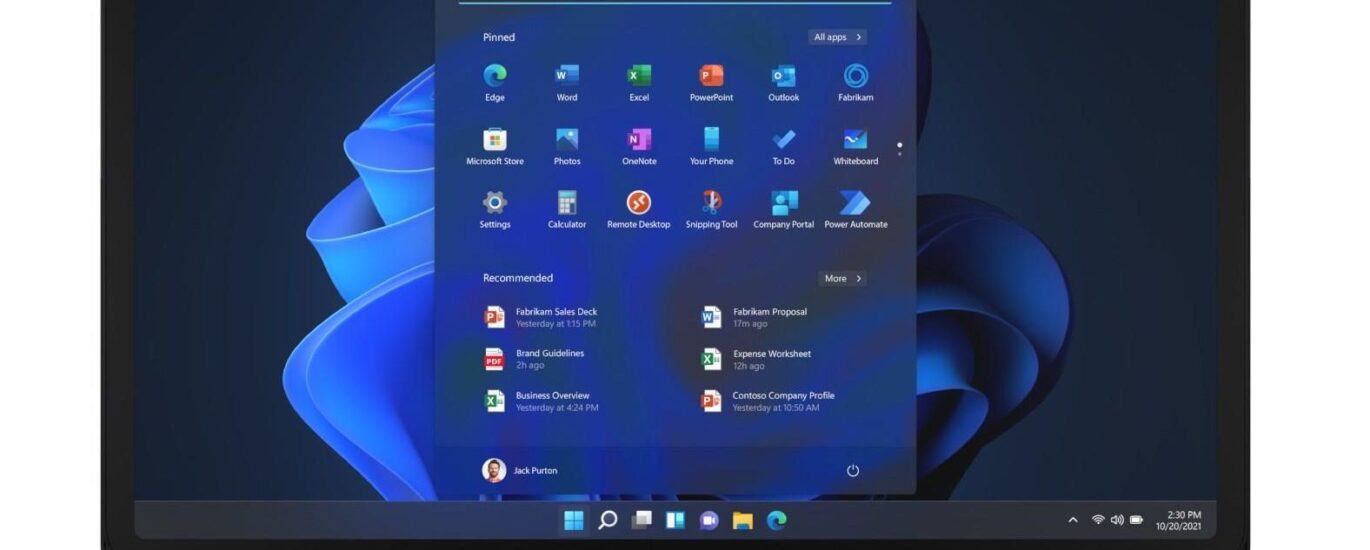The image size is (1370, 550).
Task: Click the Power button
Action: [853, 470]
